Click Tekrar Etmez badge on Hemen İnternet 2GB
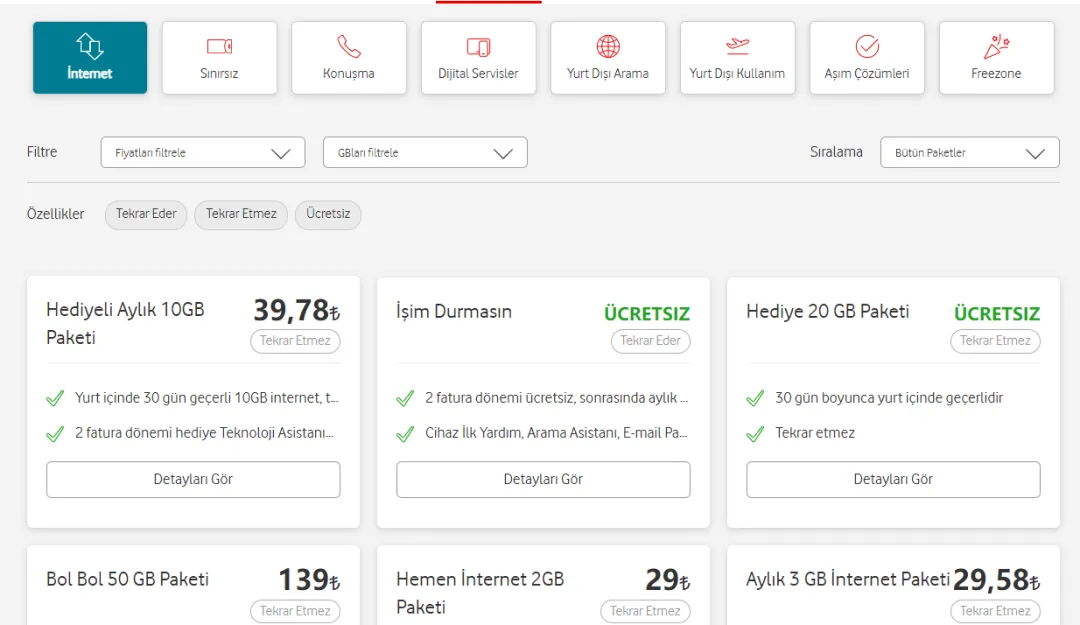Viewport: 1080px width, 625px height. (x=645, y=611)
